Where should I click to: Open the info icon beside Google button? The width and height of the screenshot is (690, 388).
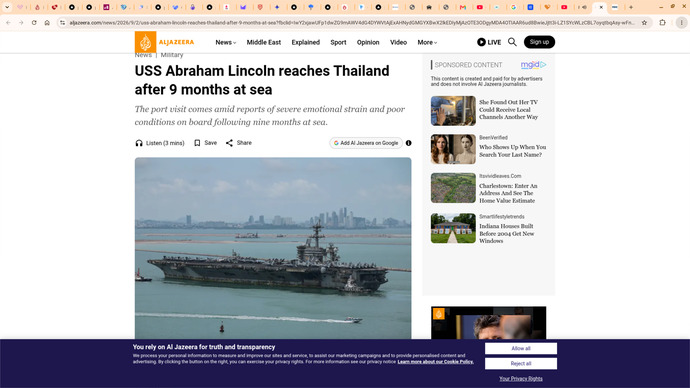coord(408,143)
